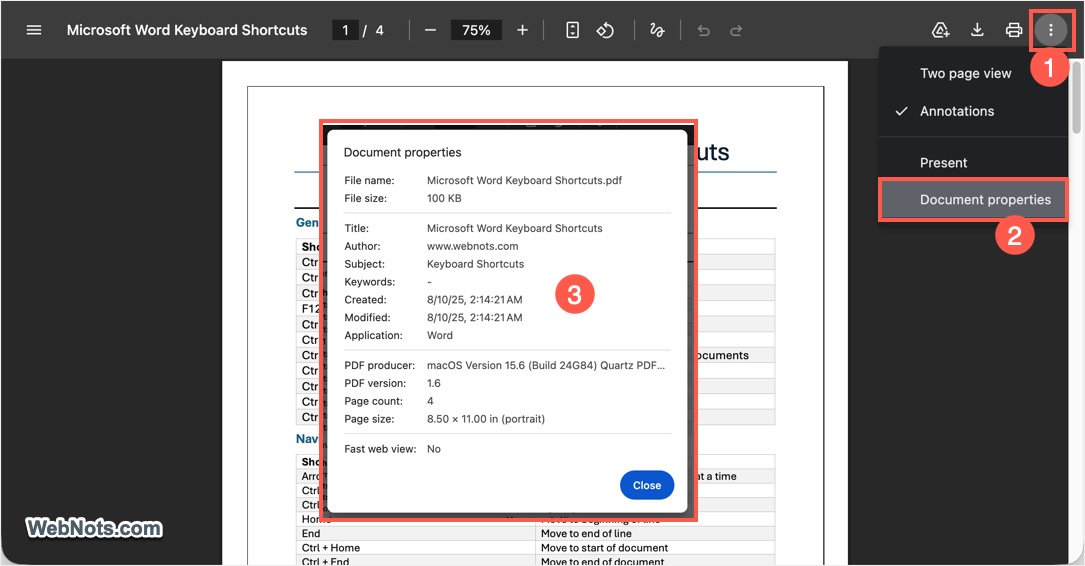This screenshot has width=1085, height=566.
Task: Click the redo arrow icon
Action: click(x=736, y=30)
